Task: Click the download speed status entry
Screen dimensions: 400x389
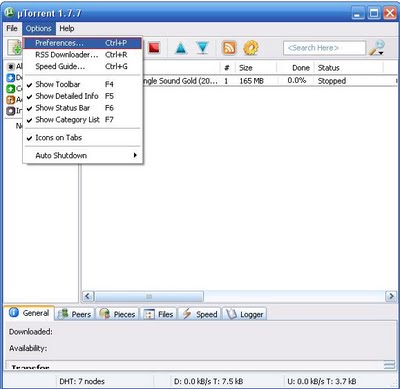Action: 208,381
